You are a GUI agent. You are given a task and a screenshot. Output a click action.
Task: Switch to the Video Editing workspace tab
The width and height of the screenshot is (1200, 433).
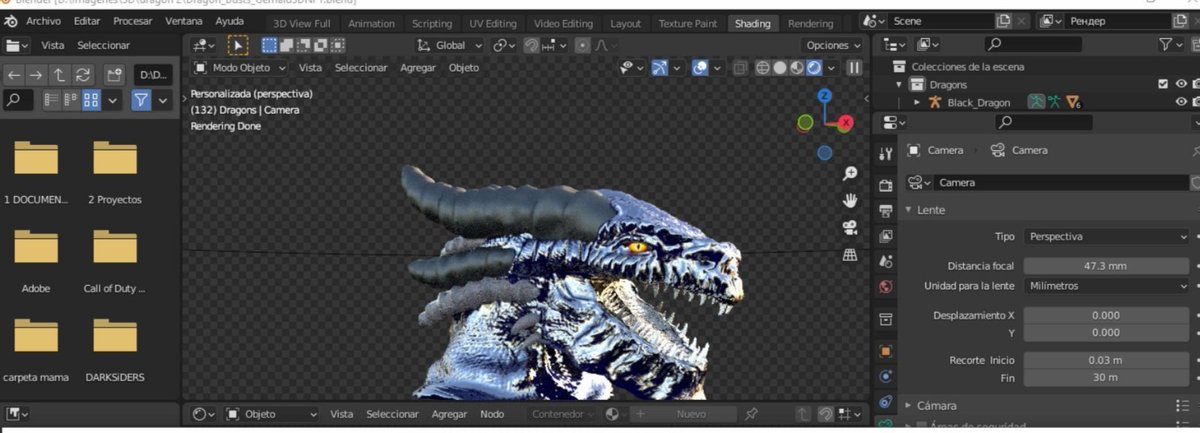[x=564, y=23]
